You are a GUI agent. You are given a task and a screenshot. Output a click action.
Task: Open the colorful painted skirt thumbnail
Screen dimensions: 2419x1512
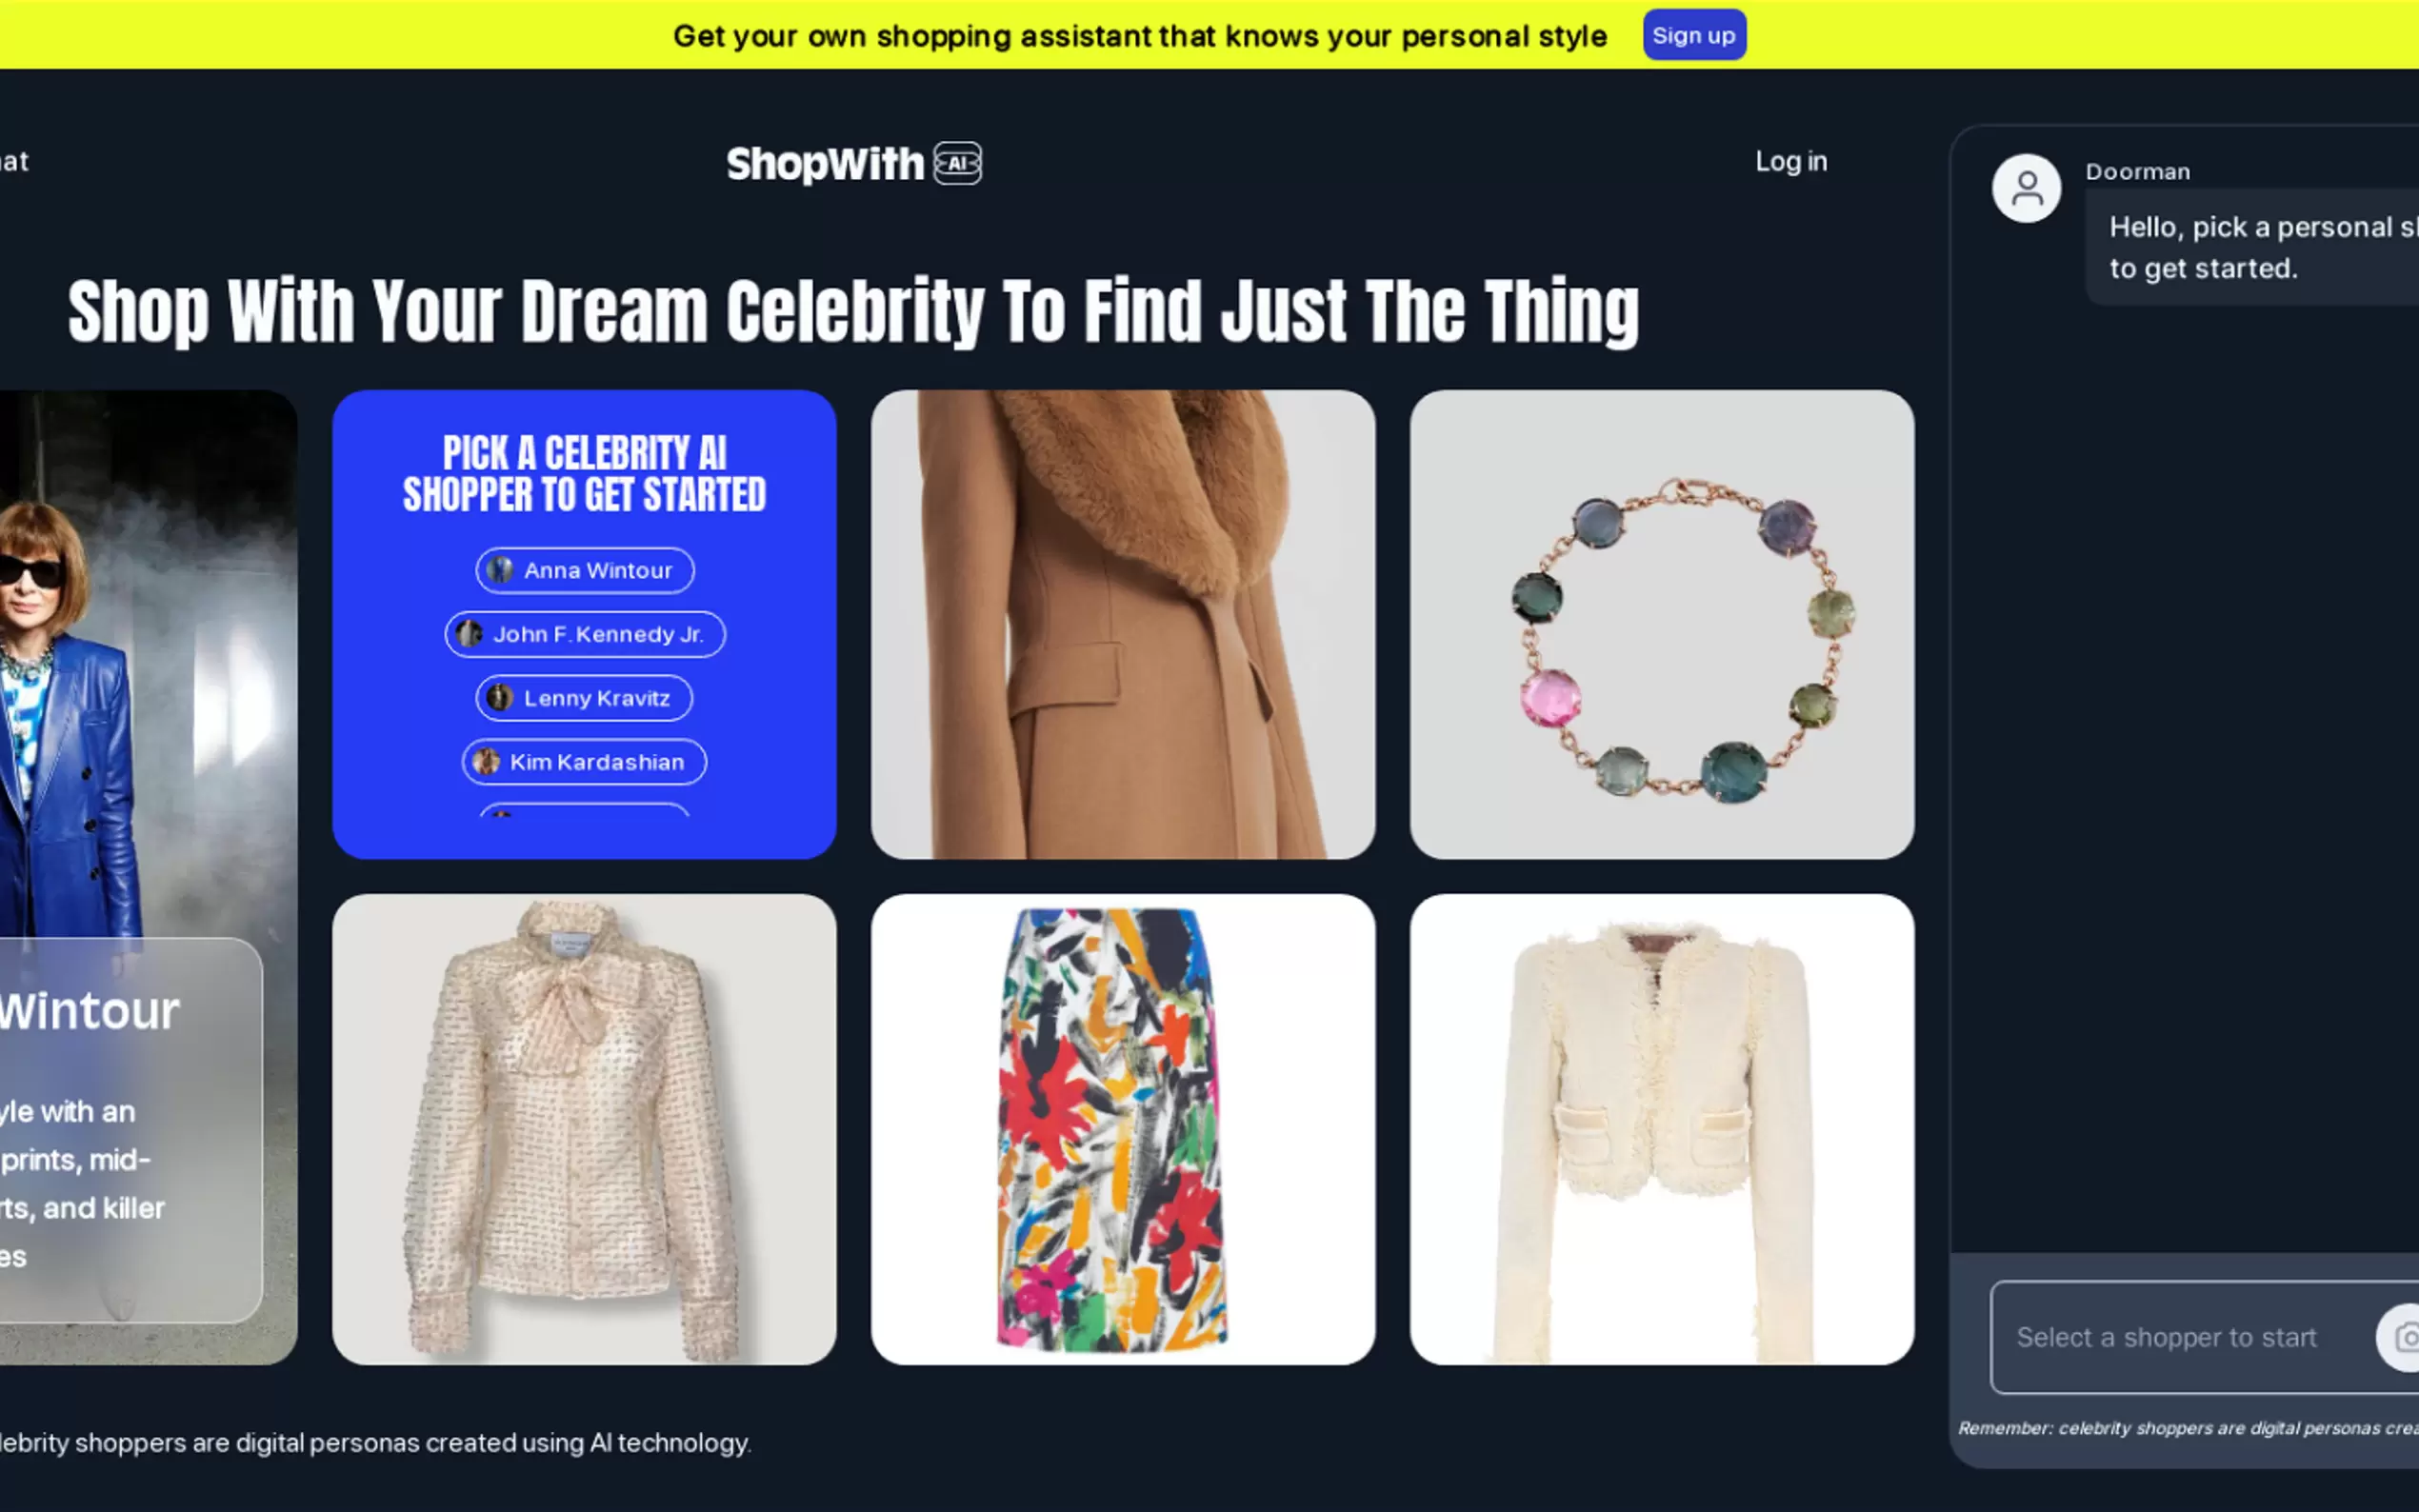(1123, 1129)
